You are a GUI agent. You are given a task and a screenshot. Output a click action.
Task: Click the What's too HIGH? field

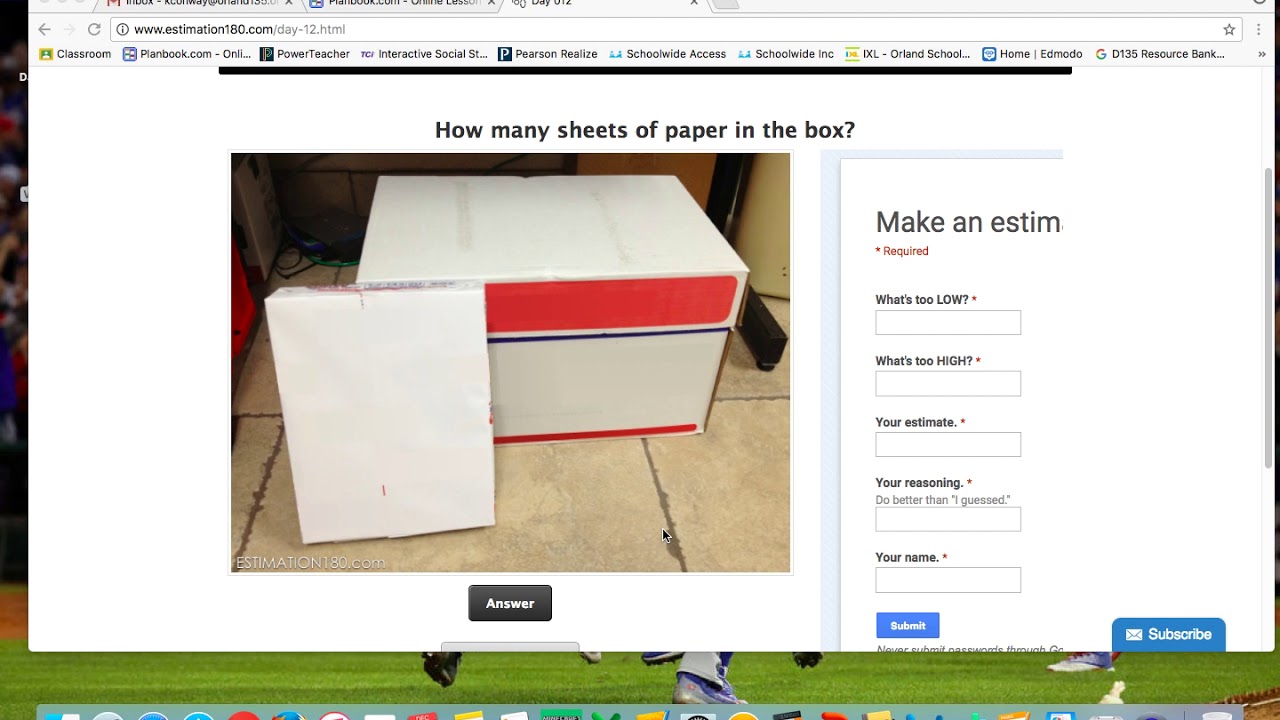click(948, 384)
